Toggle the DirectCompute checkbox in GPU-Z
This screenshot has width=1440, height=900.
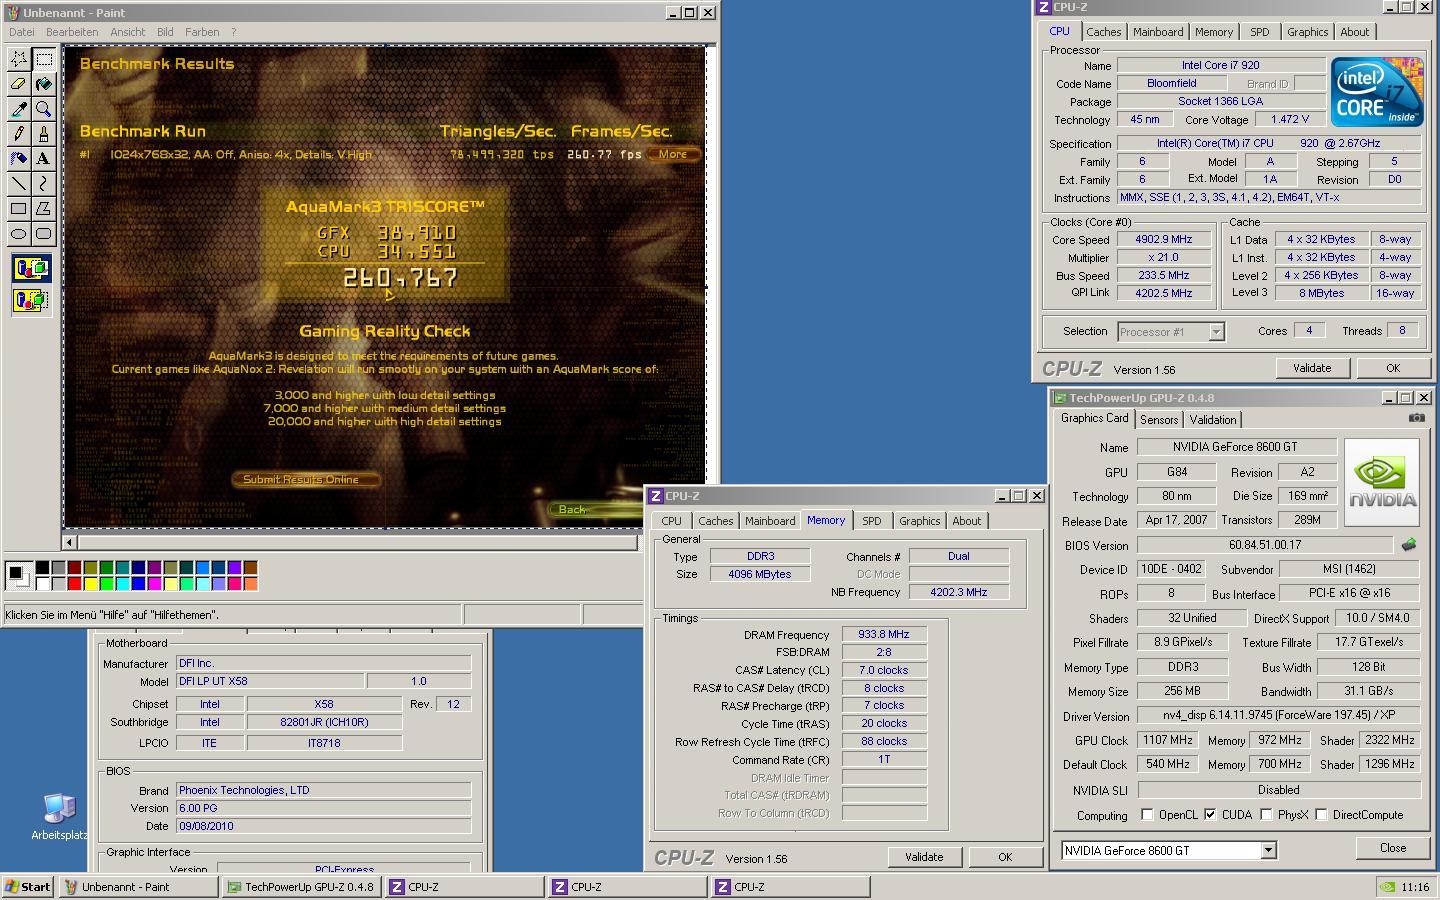[x=1321, y=815]
